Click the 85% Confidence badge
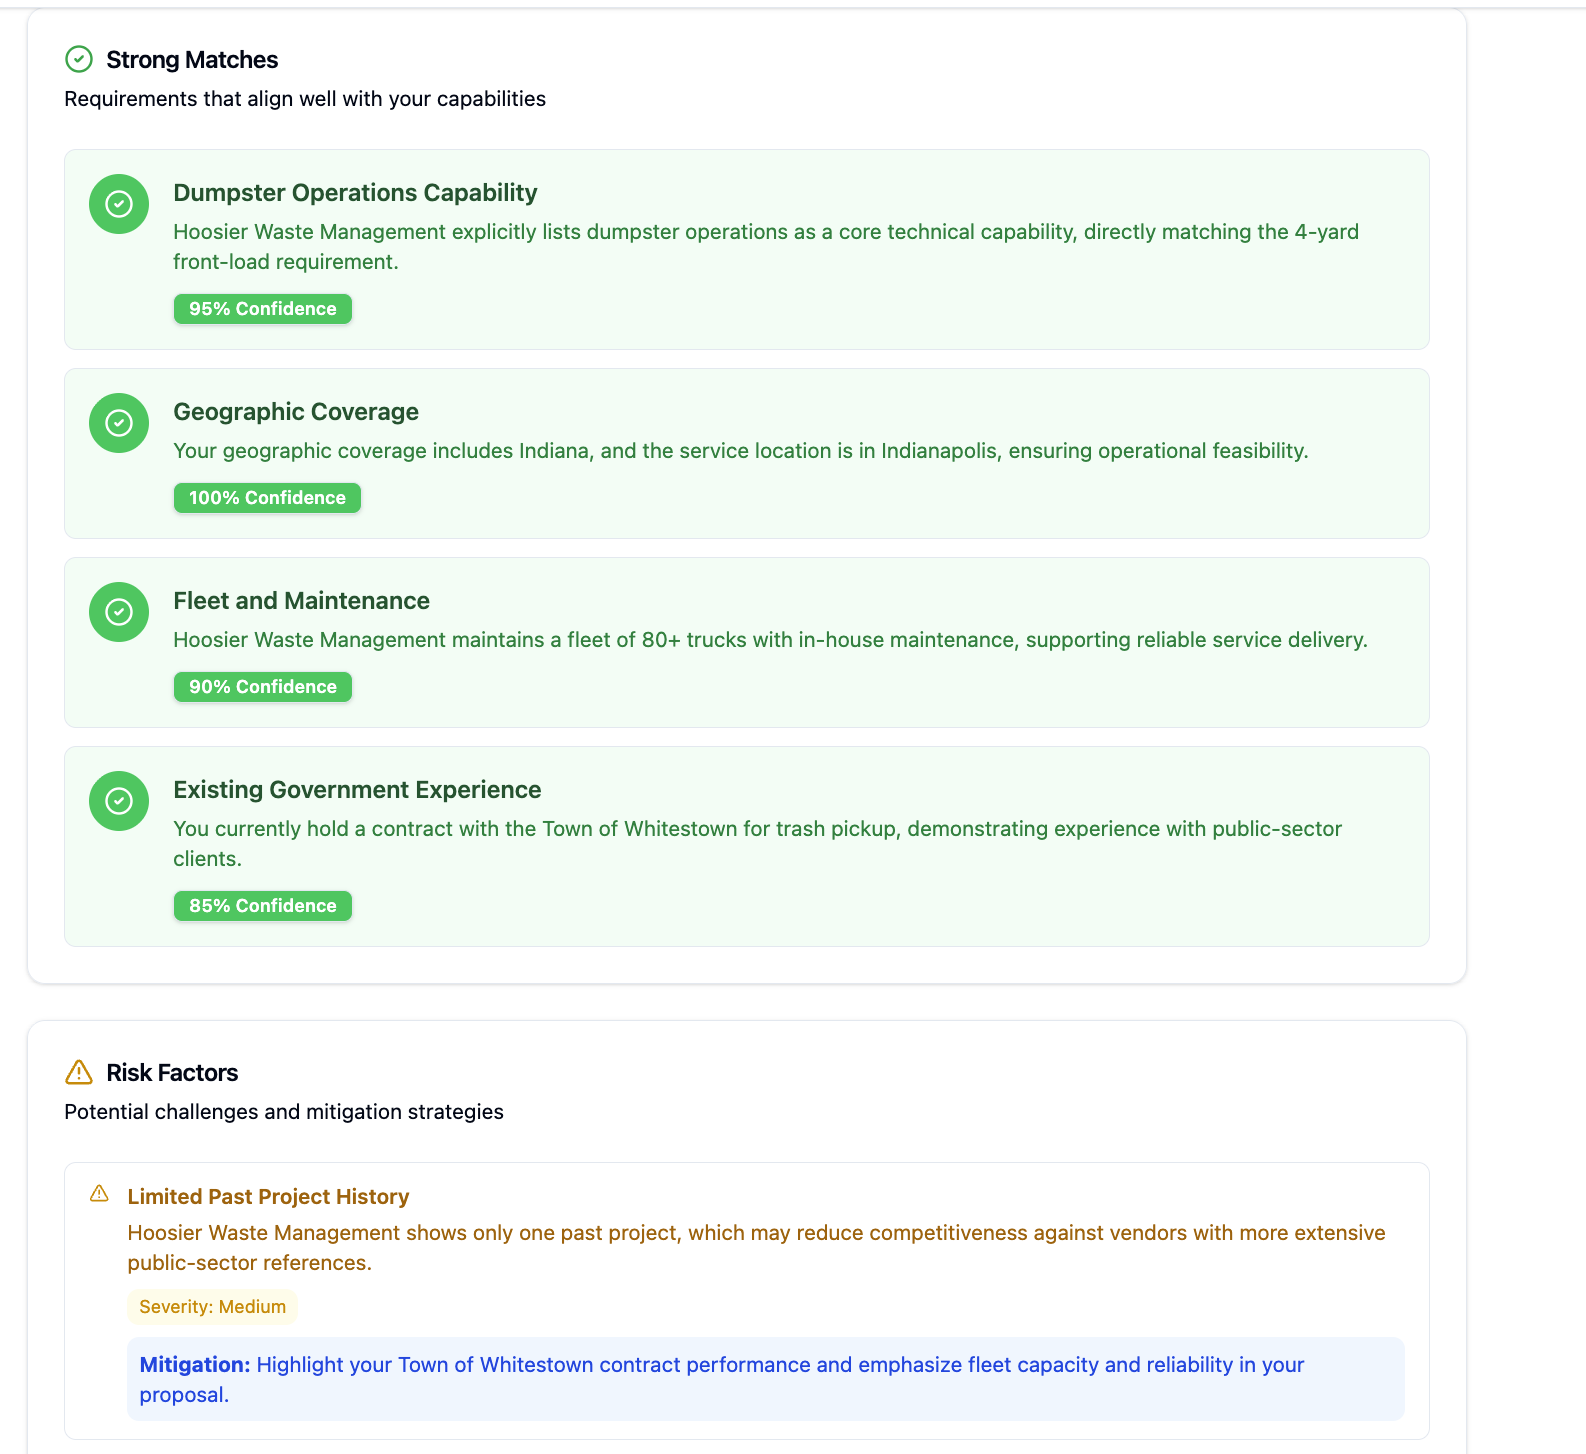 (x=263, y=906)
